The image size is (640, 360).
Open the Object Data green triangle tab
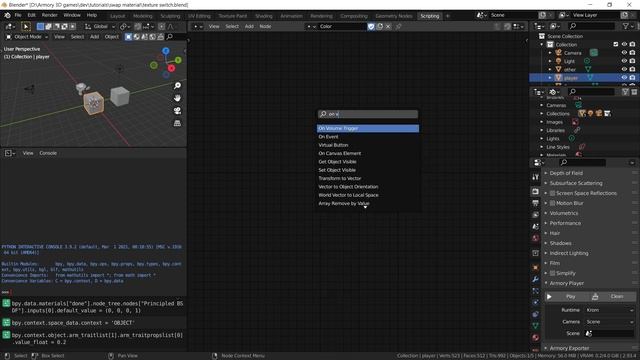536,326
